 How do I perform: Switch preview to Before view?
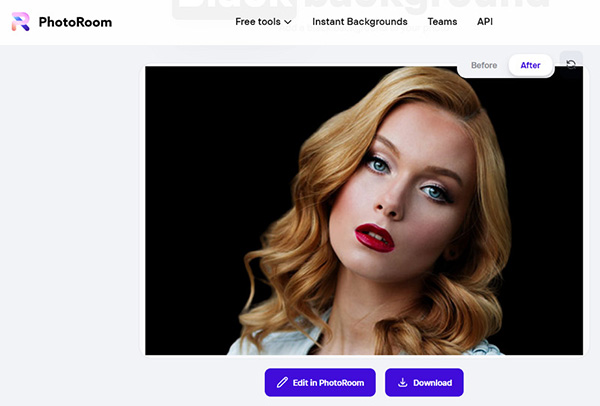coord(484,65)
